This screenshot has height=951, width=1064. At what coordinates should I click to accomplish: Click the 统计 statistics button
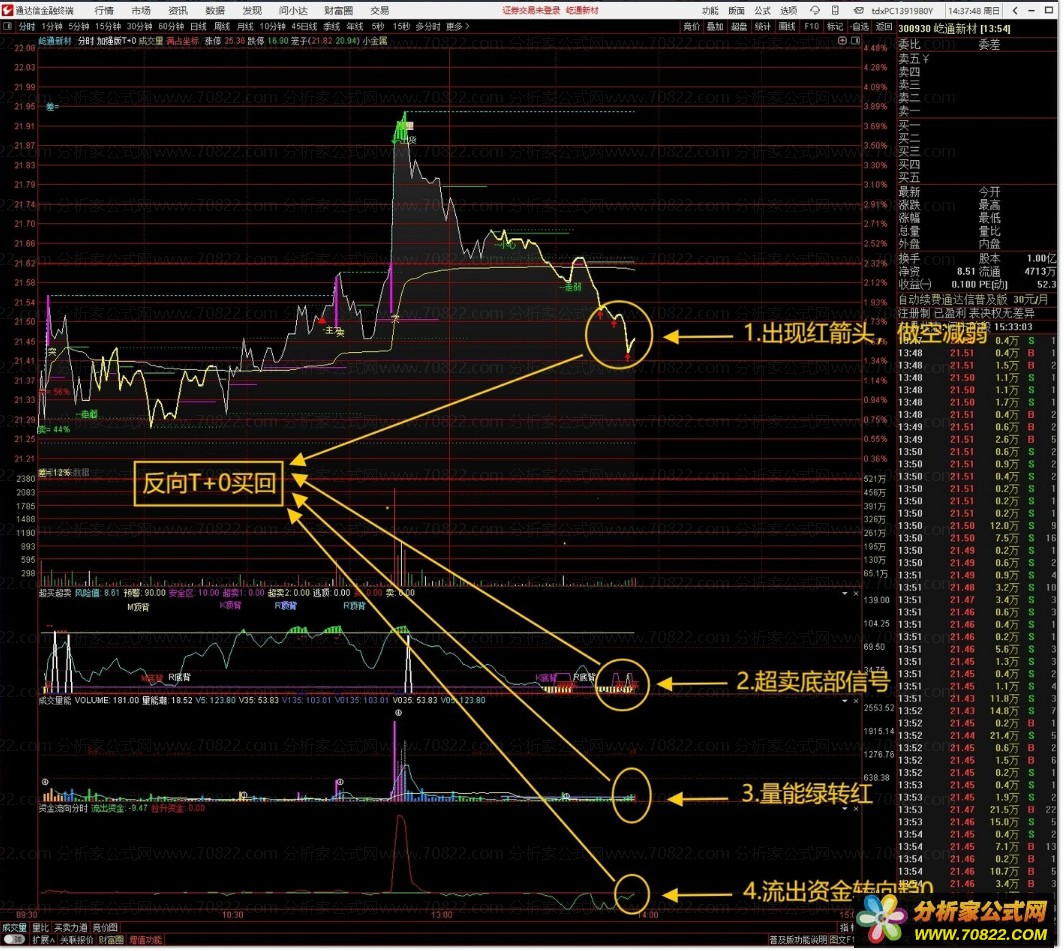tap(763, 26)
